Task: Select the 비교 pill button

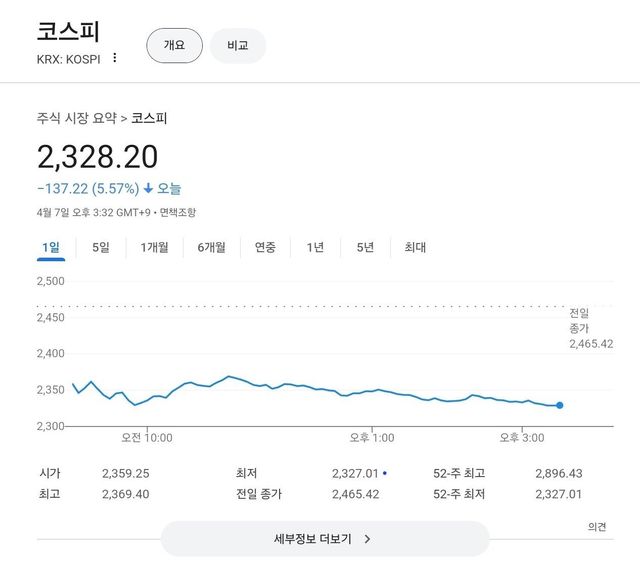Action: click(x=238, y=45)
